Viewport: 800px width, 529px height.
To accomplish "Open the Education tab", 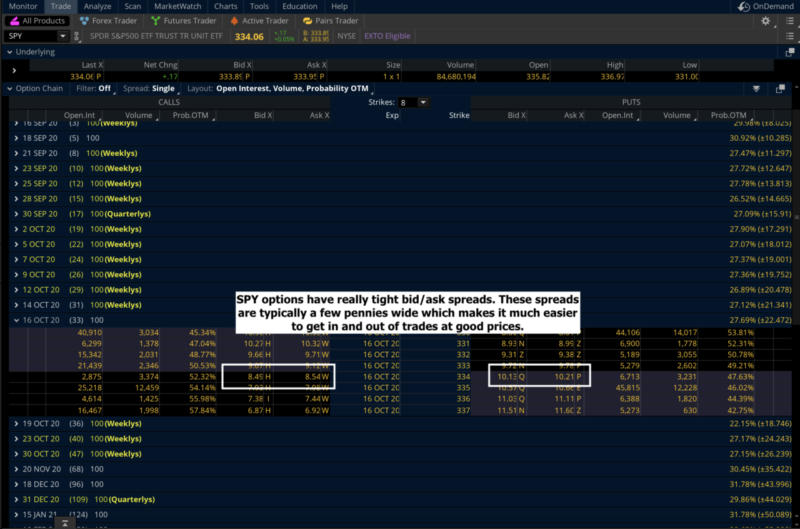I will coord(299,7).
